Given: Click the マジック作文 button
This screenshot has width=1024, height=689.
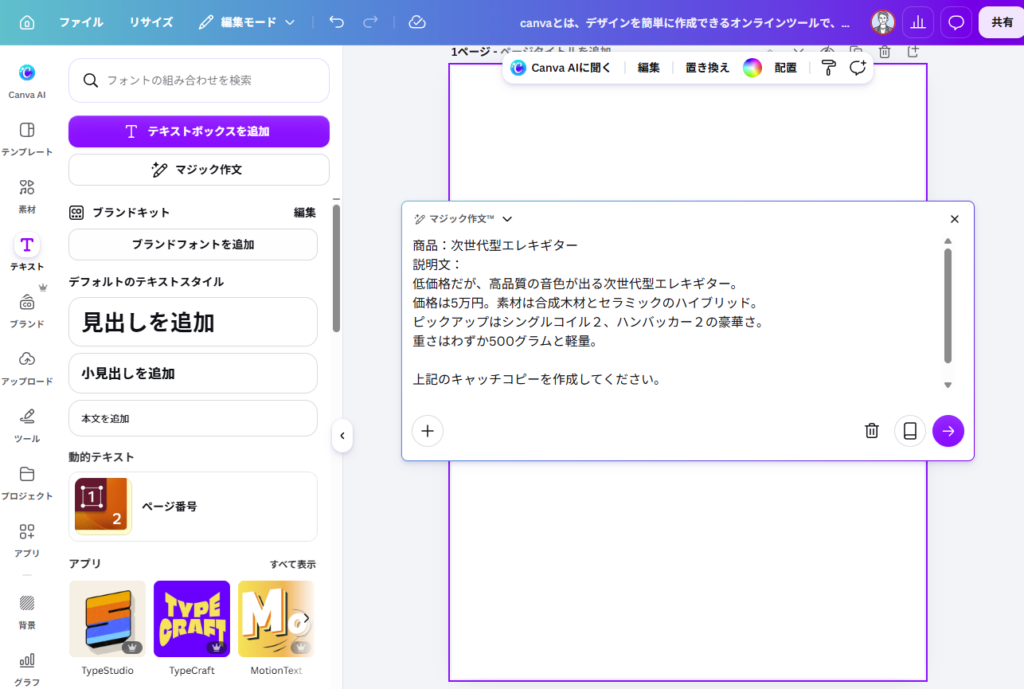Looking at the screenshot, I should [199, 170].
